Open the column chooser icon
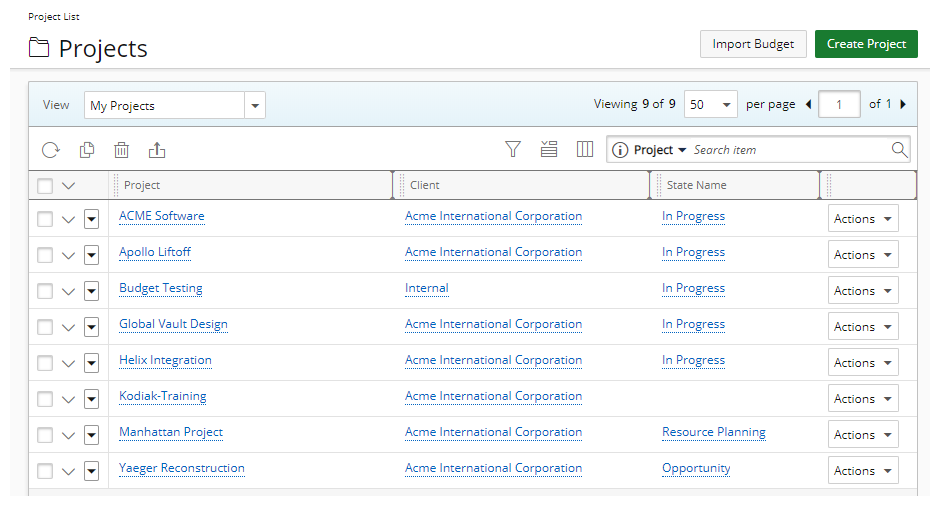 pos(585,149)
